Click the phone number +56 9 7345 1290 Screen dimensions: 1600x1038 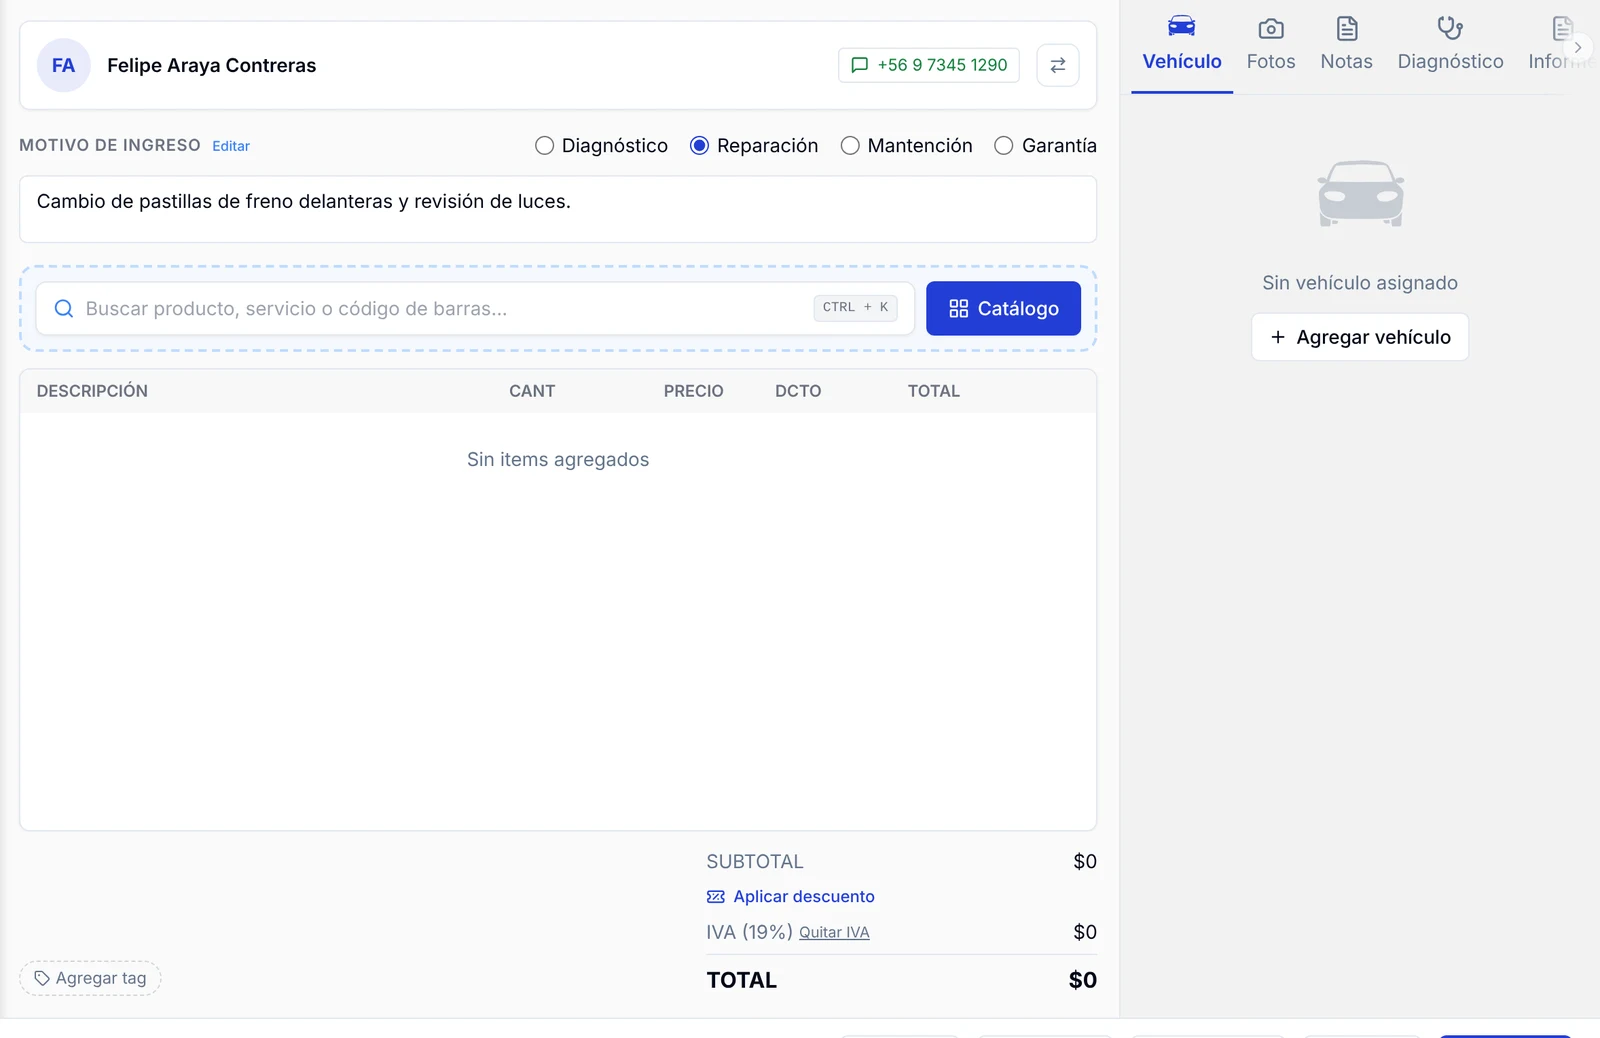click(929, 65)
